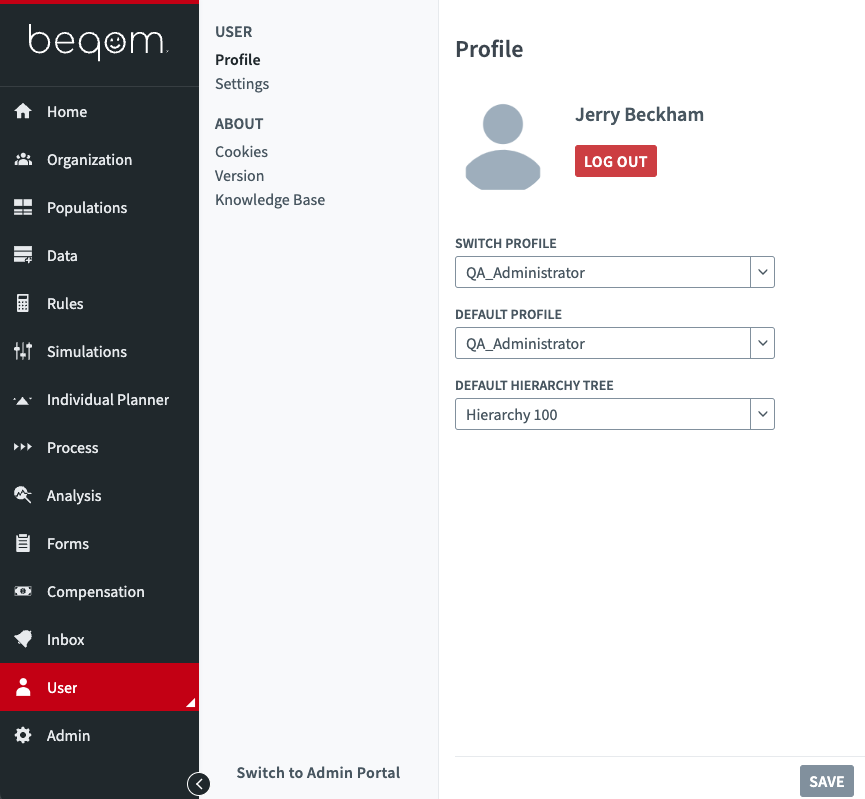865x799 pixels.
Task: Click the Forms clipboard icon
Action: 23,544
